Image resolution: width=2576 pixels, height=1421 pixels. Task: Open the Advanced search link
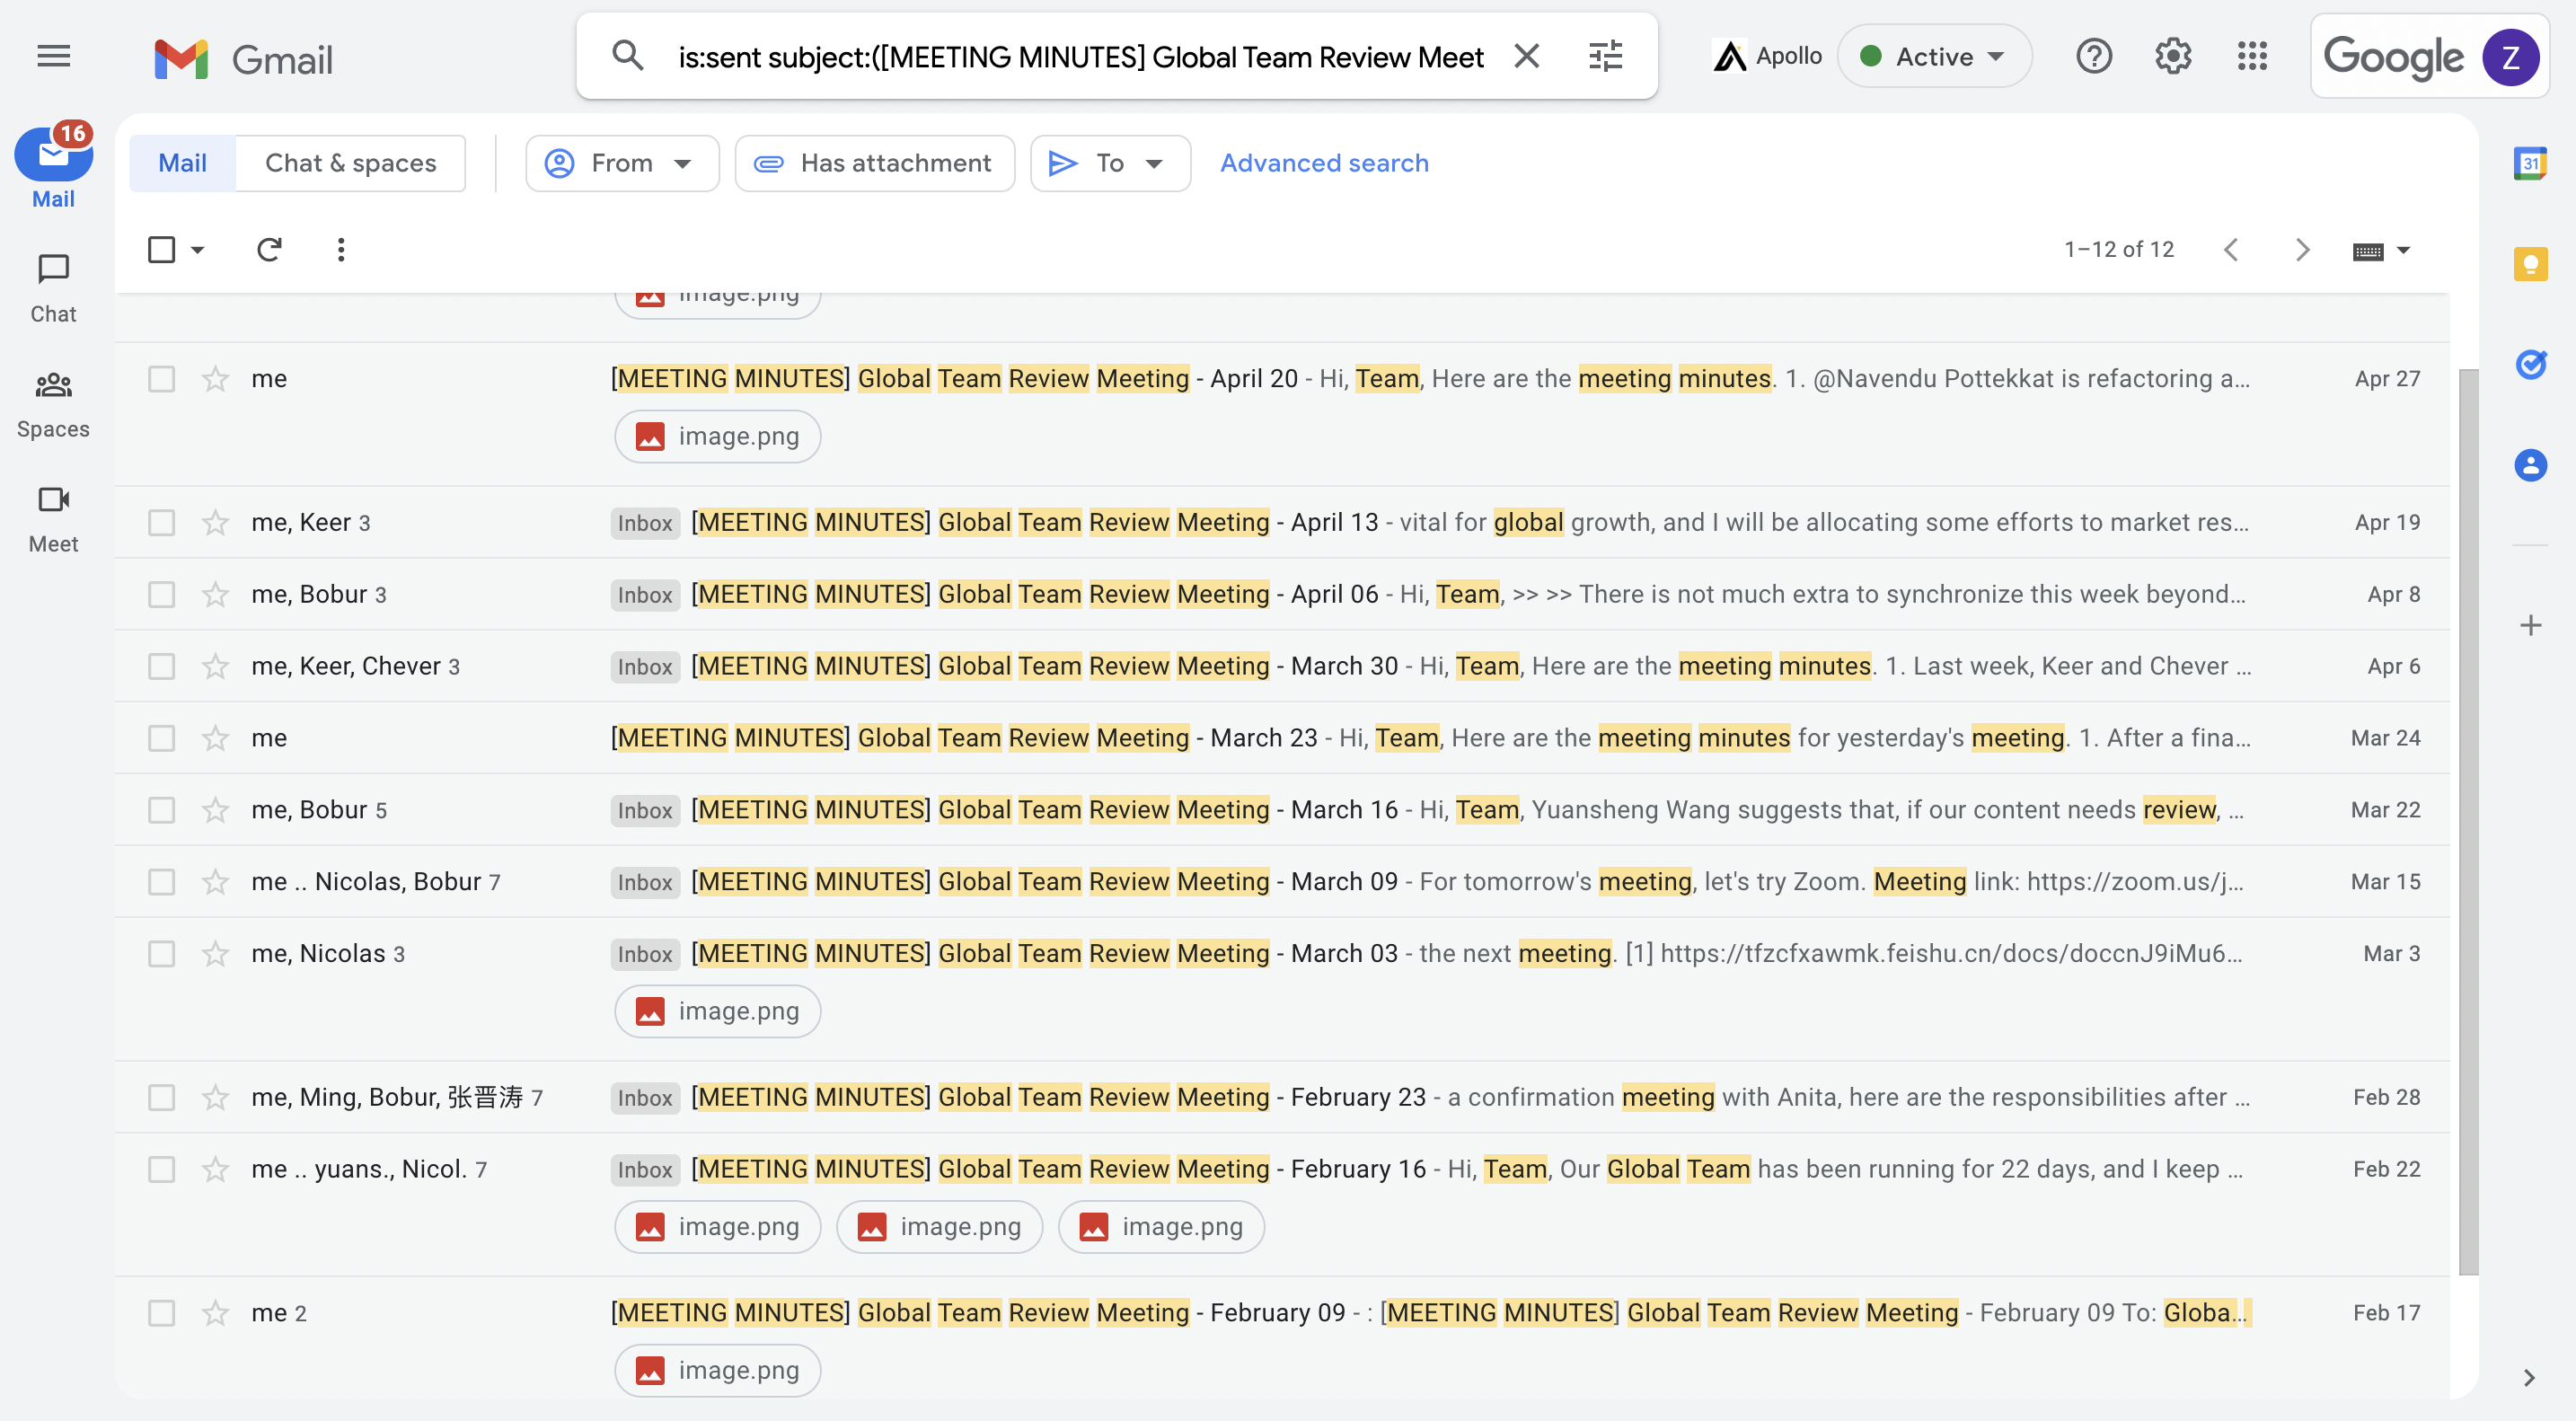[x=1324, y=163]
